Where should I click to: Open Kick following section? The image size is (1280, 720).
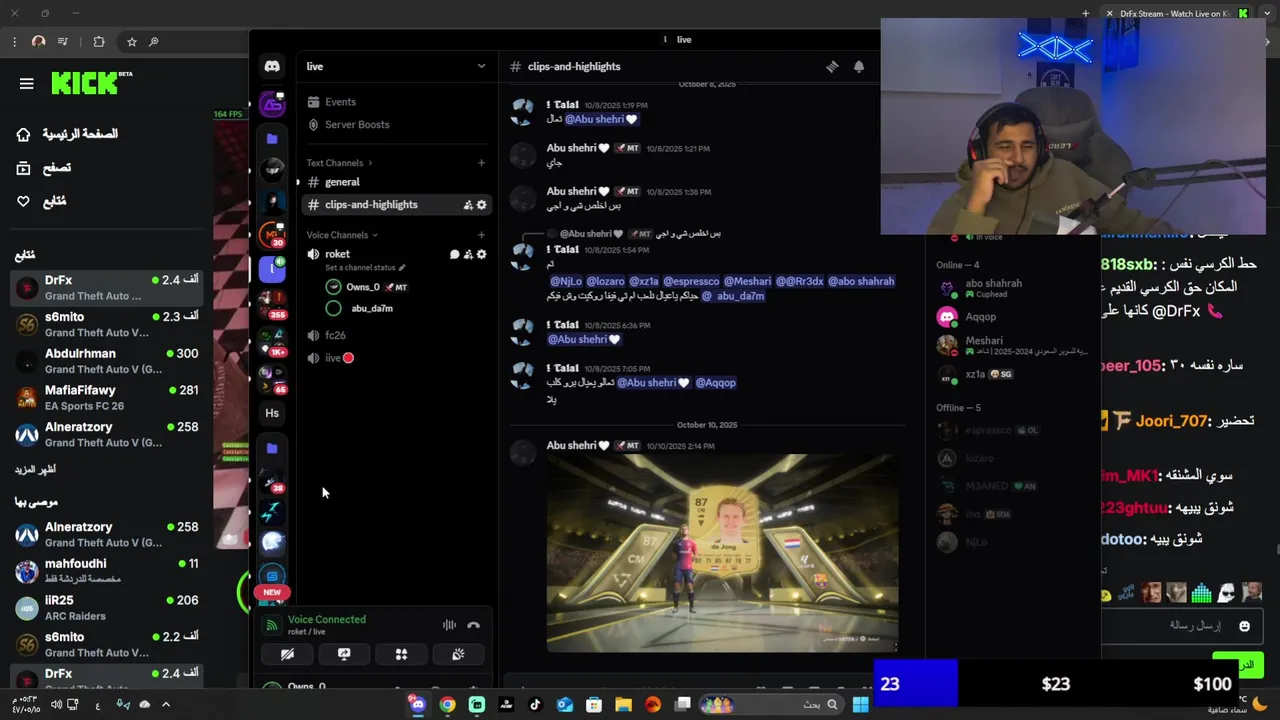click(x=42, y=201)
